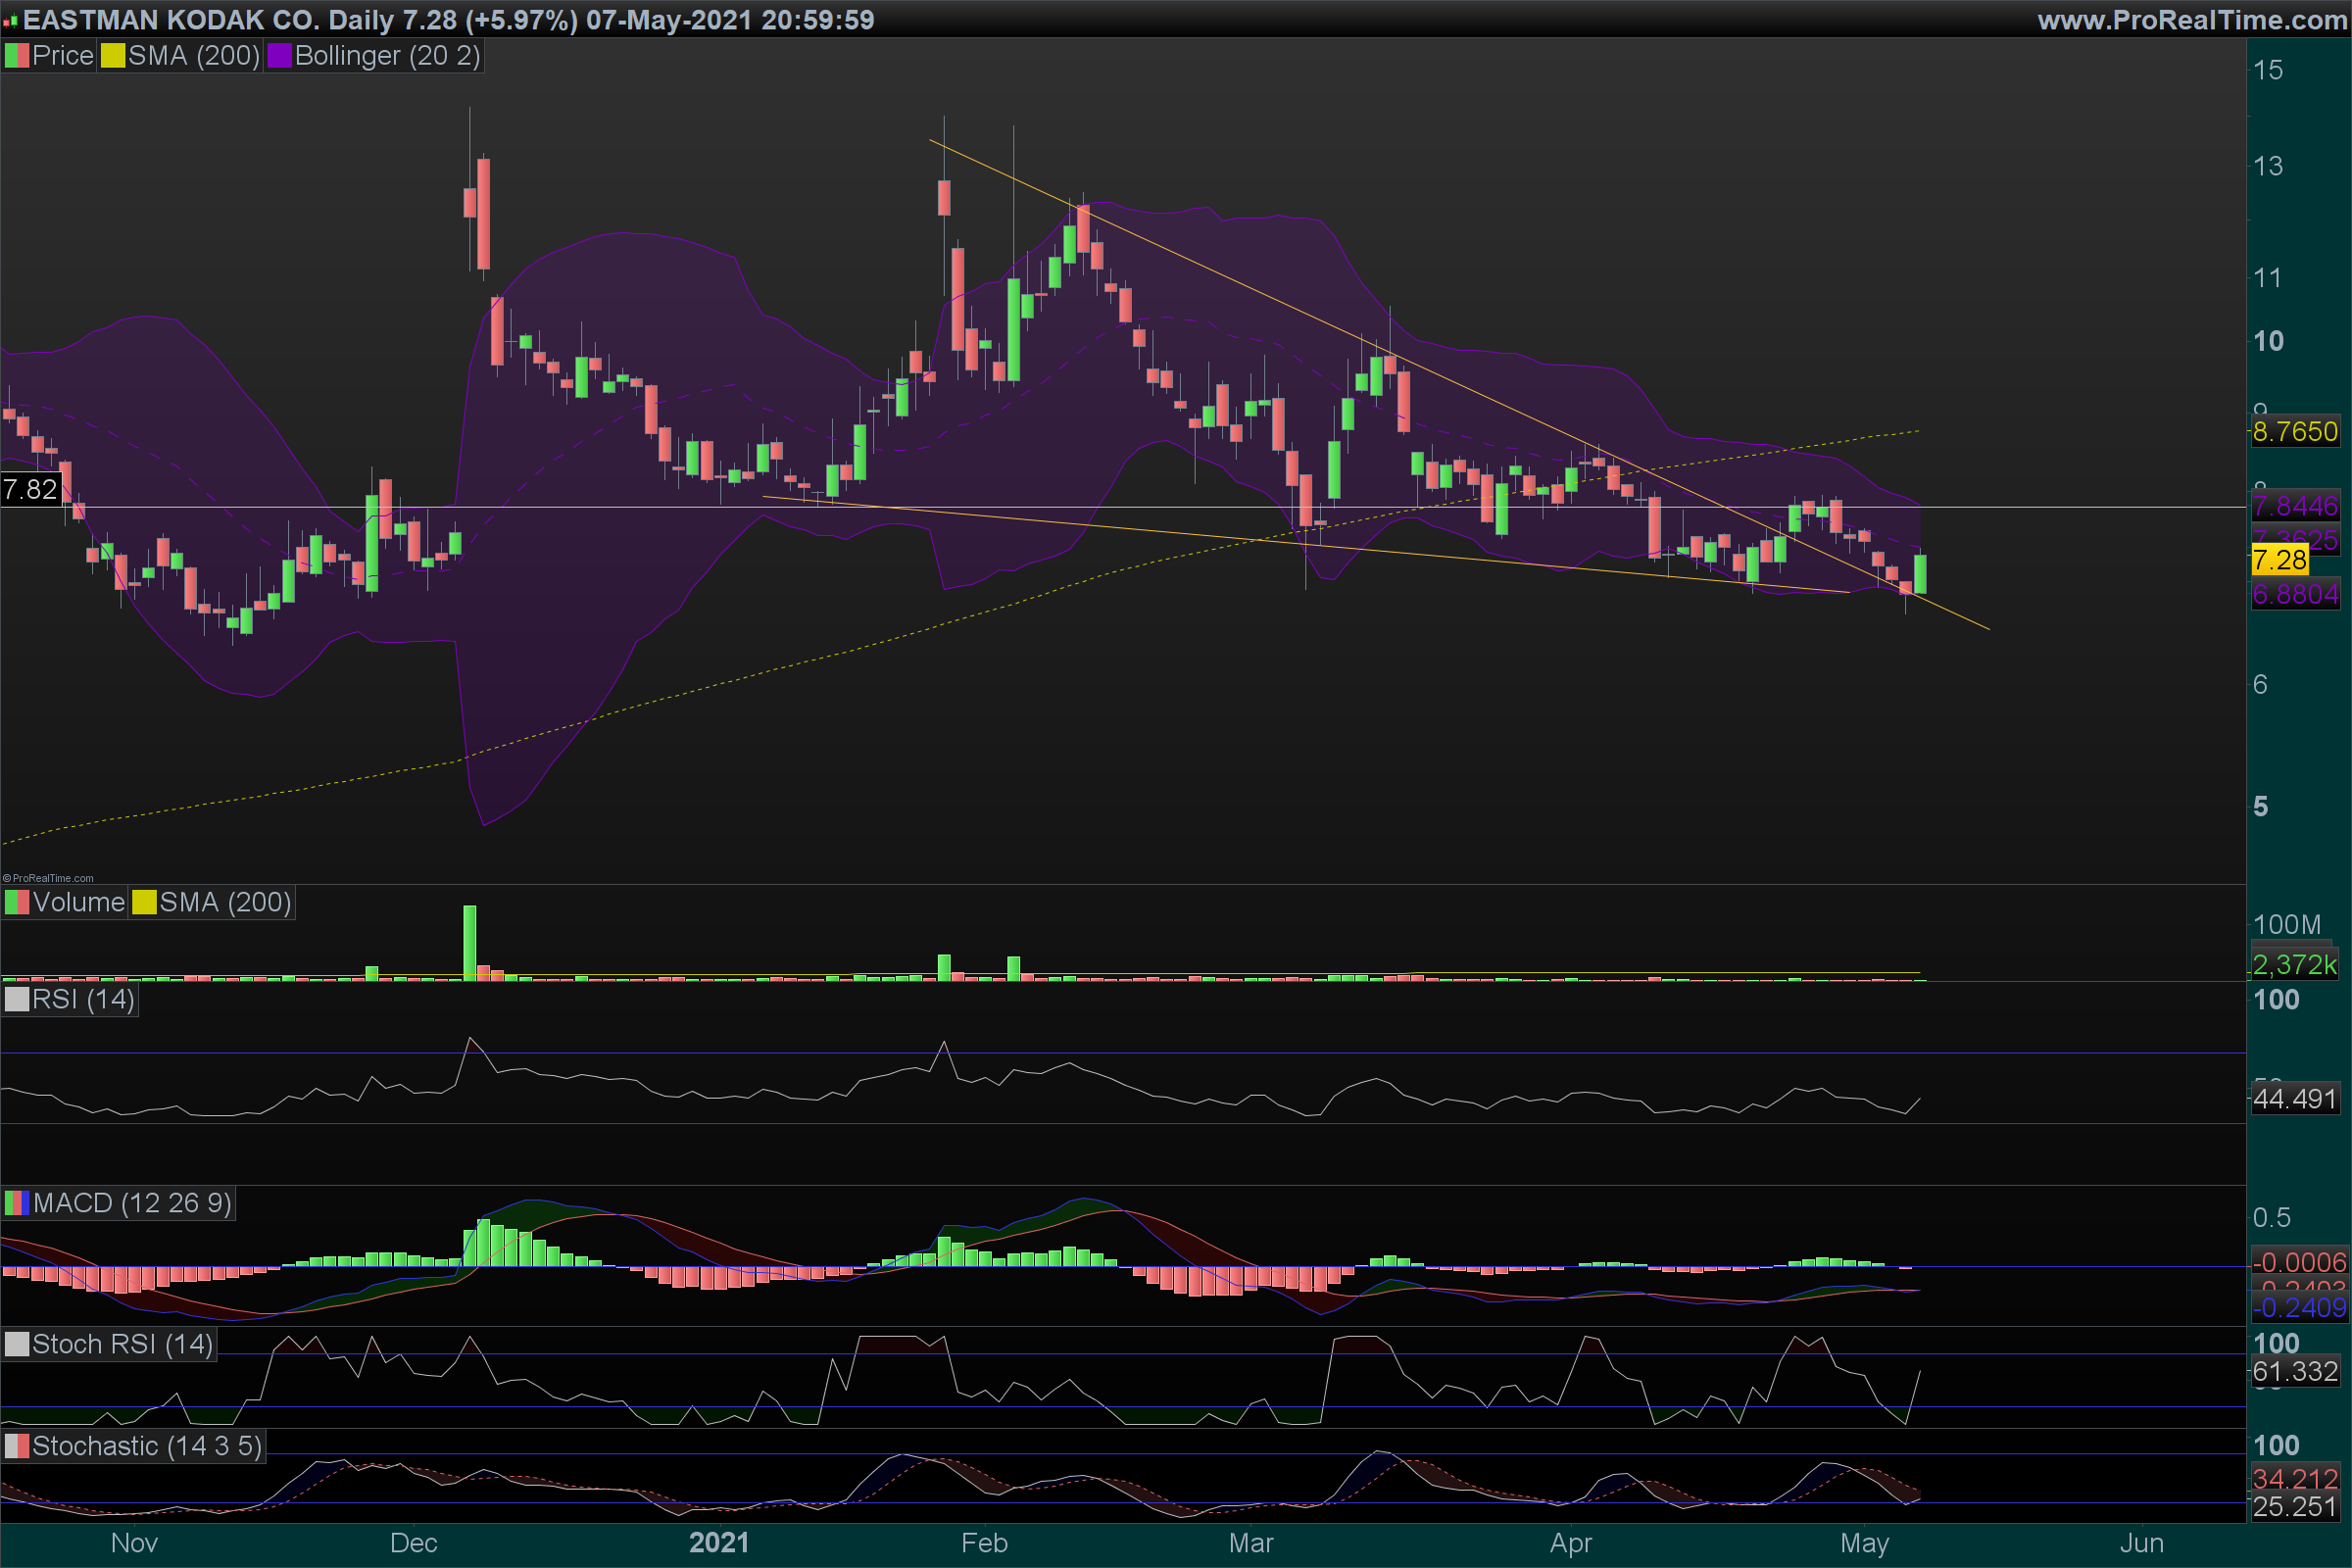
Task: Open the www.ProRealTime.com link
Action: tap(2191, 20)
